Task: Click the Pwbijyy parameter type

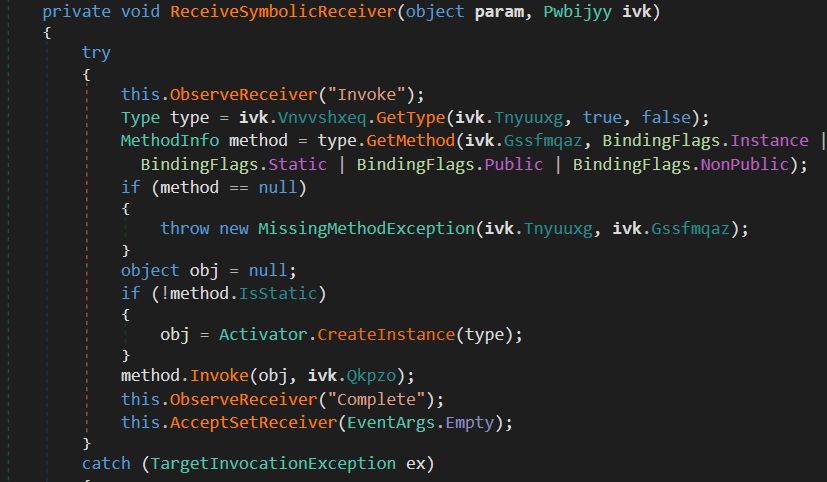Action: tap(578, 13)
